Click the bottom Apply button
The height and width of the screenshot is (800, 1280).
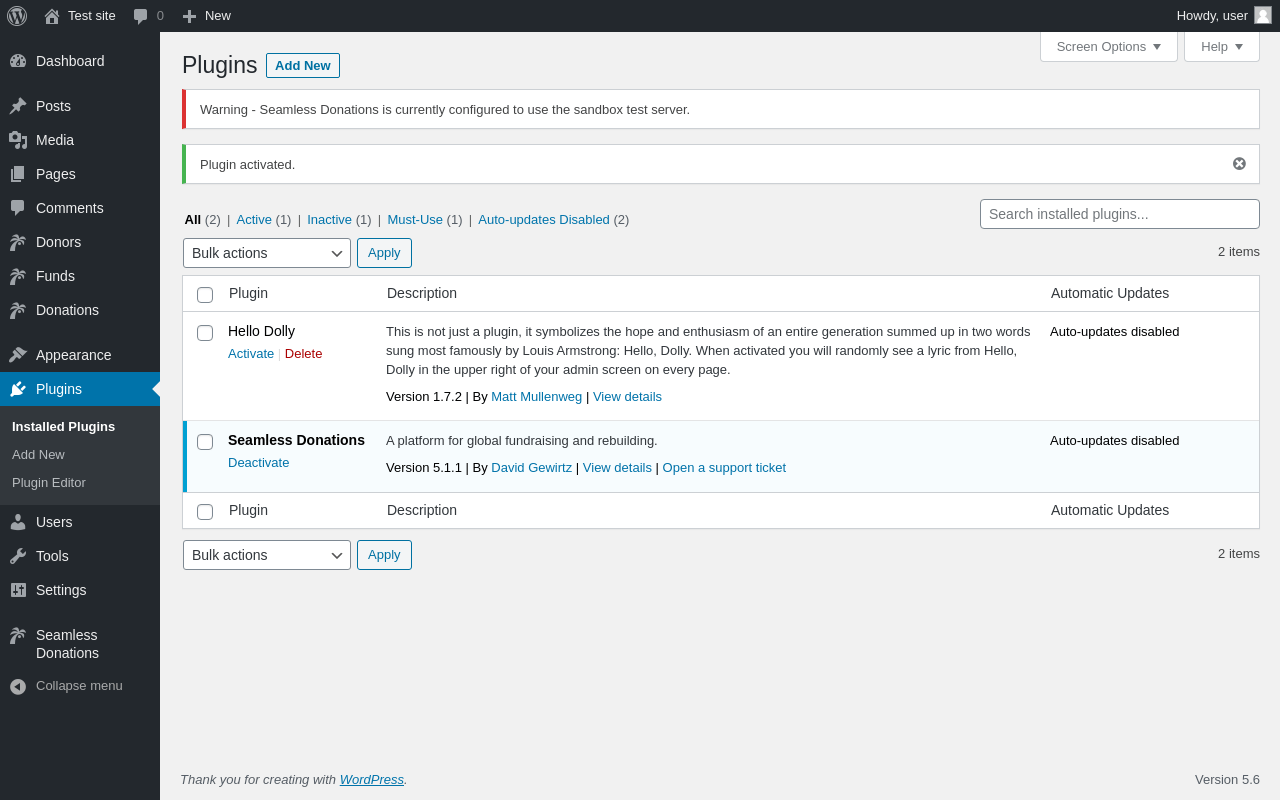pos(384,555)
